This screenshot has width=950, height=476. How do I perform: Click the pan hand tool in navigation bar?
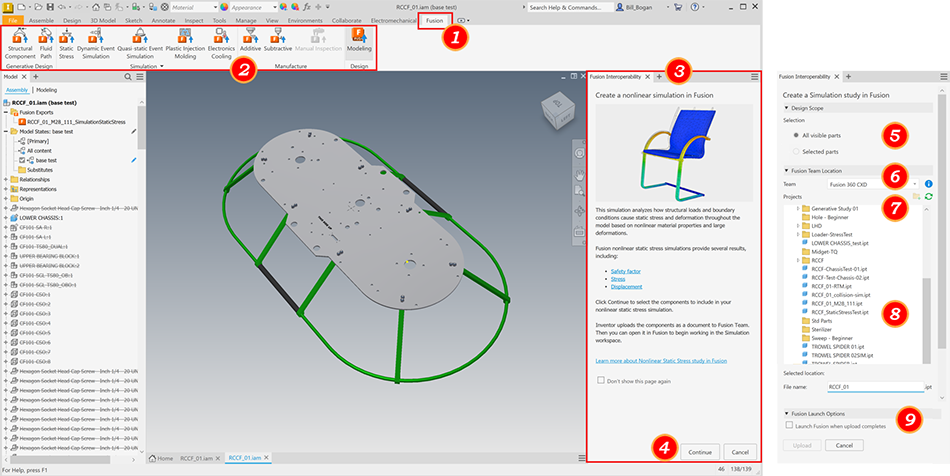[579, 175]
